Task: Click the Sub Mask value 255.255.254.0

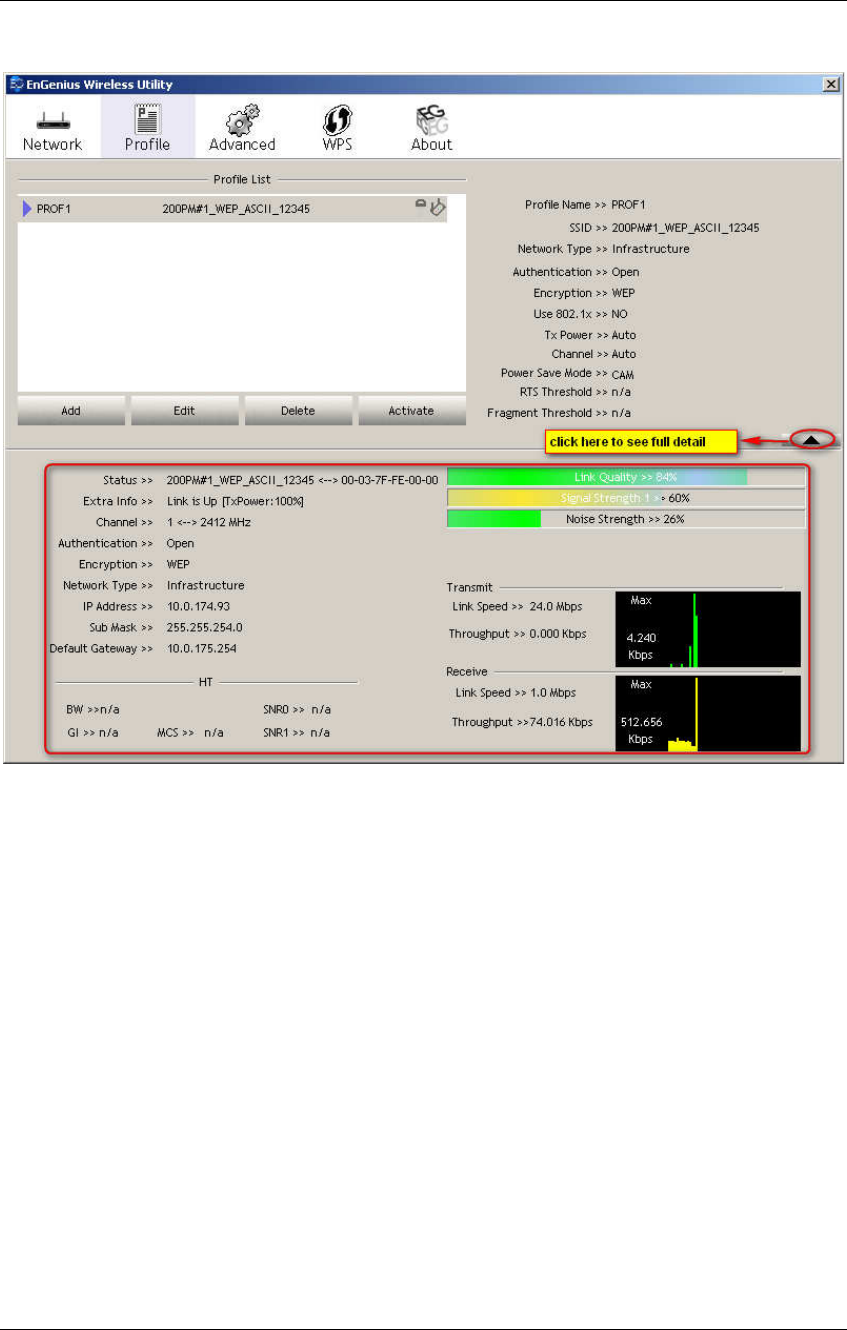Action: tap(205, 627)
